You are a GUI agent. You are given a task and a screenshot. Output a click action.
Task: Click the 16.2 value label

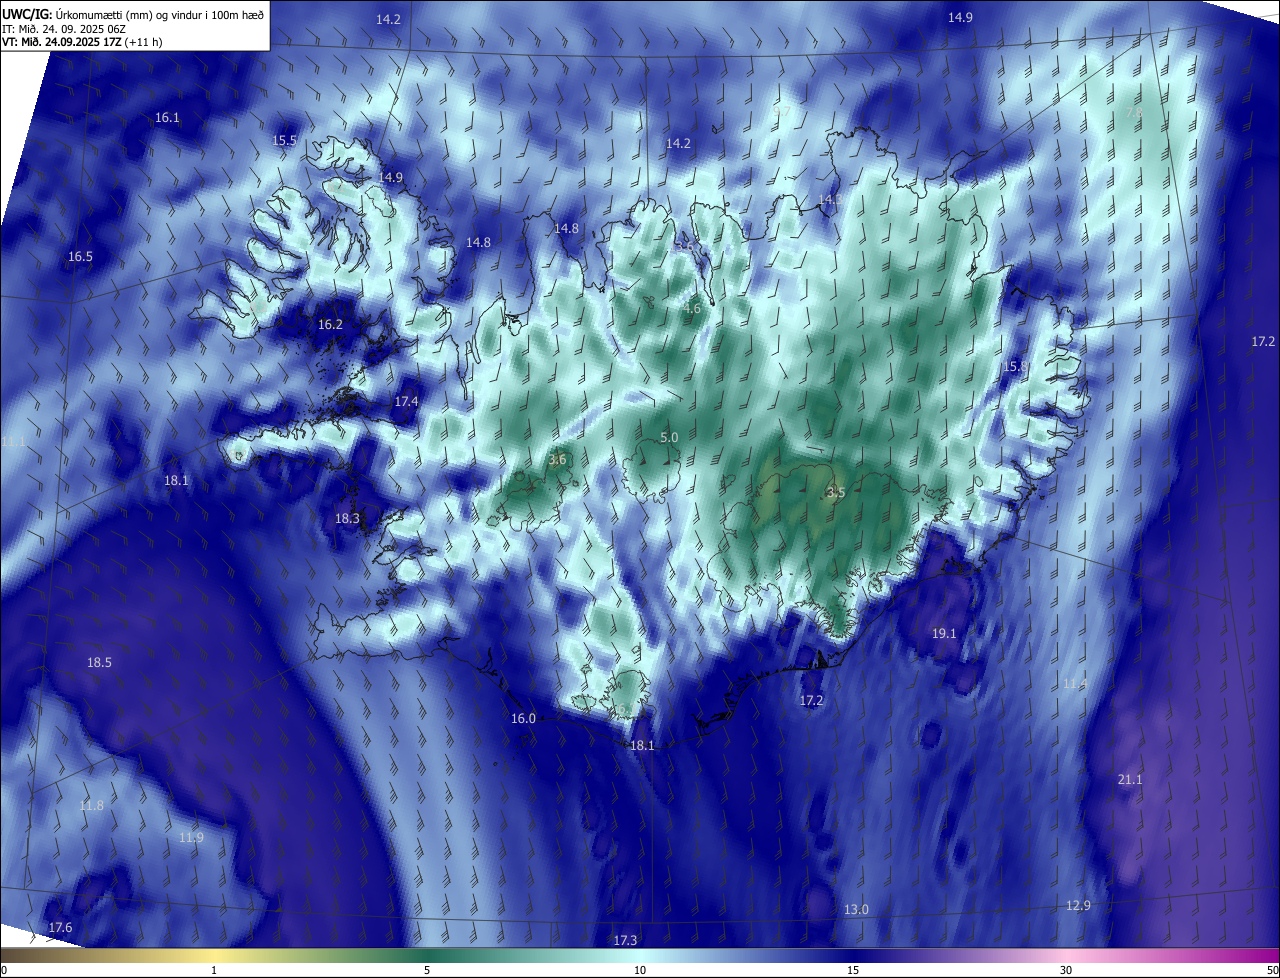coord(330,325)
